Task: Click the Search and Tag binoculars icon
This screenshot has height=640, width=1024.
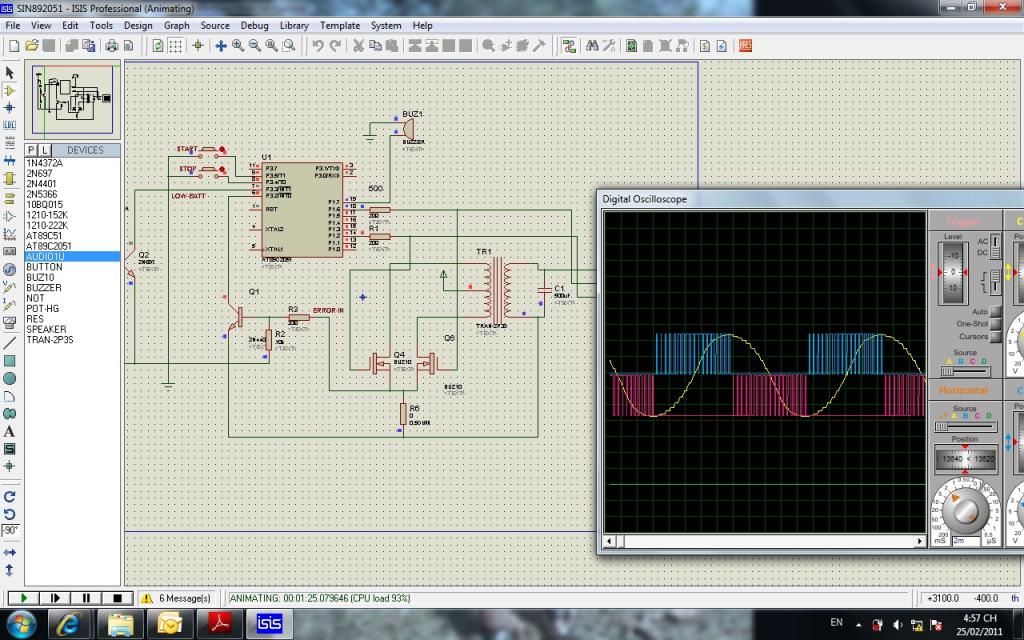Action: point(592,45)
